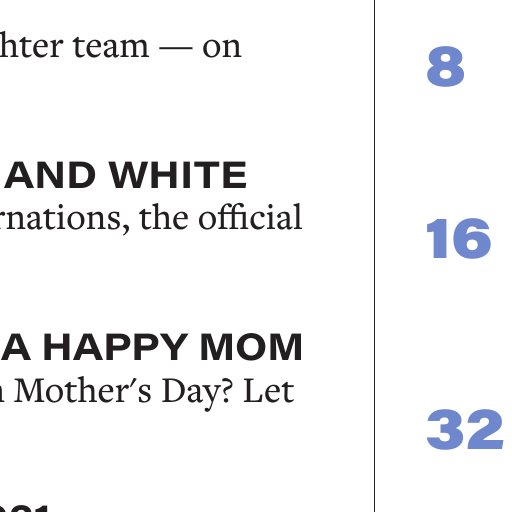Click the word 'Let' at the line end

tap(269, 391)
